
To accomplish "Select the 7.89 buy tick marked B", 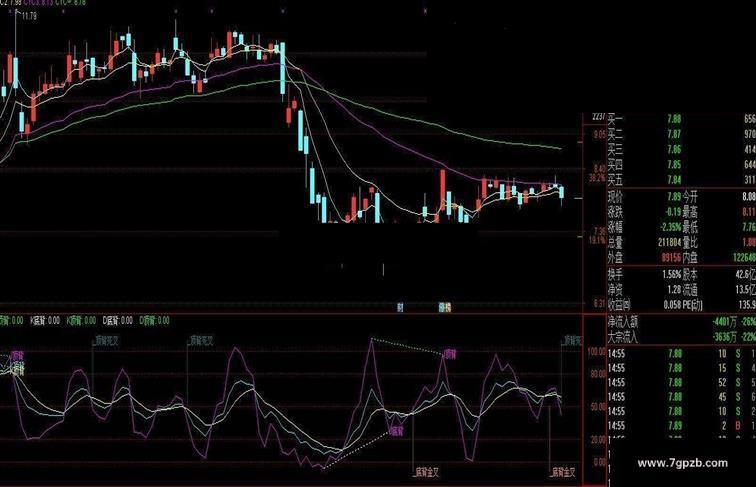I will [681, 426].
